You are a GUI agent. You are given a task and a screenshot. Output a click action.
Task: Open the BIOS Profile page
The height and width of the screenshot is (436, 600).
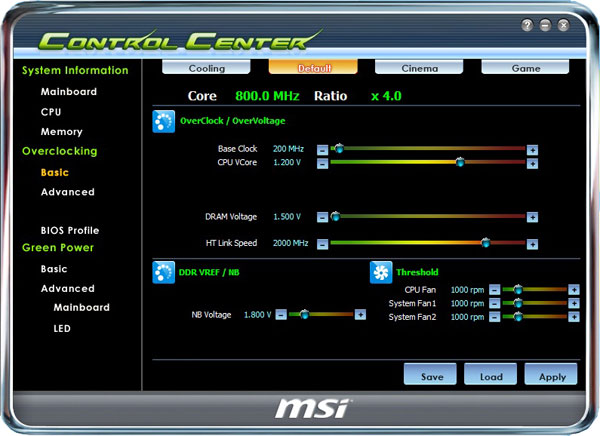point(70,230)
